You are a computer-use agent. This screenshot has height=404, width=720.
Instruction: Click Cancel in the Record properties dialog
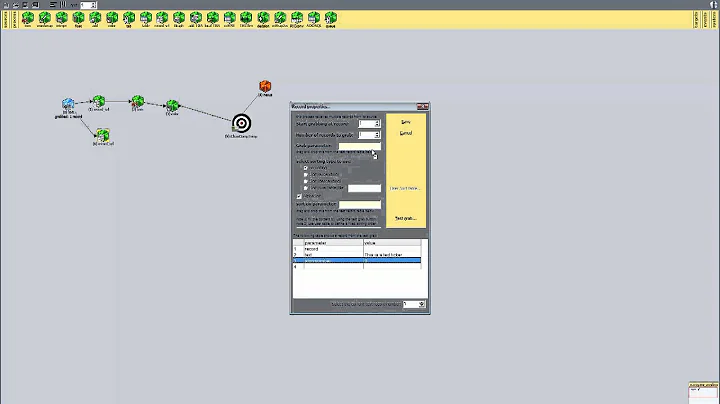point(406,133)
